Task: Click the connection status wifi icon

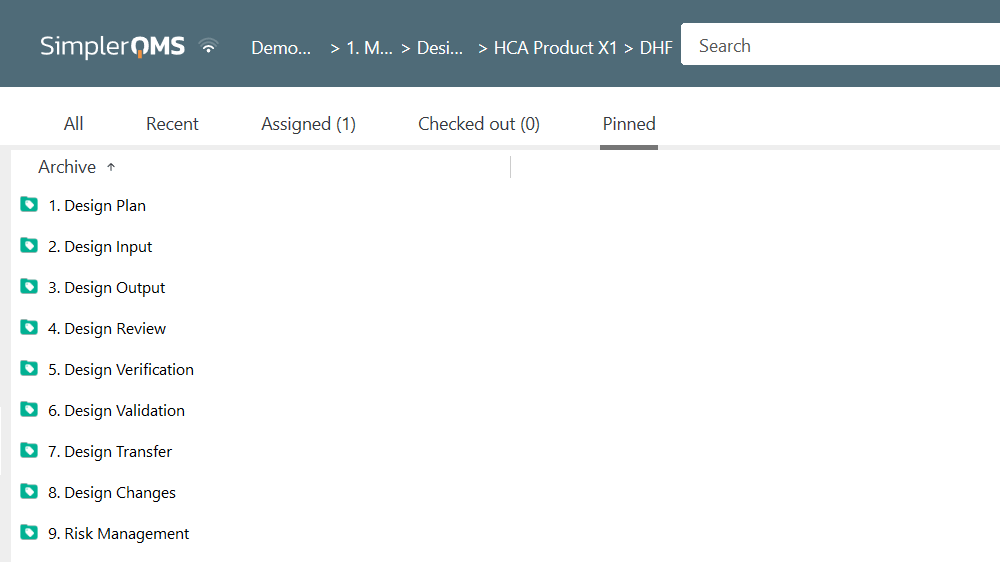Action: [208, 47]
